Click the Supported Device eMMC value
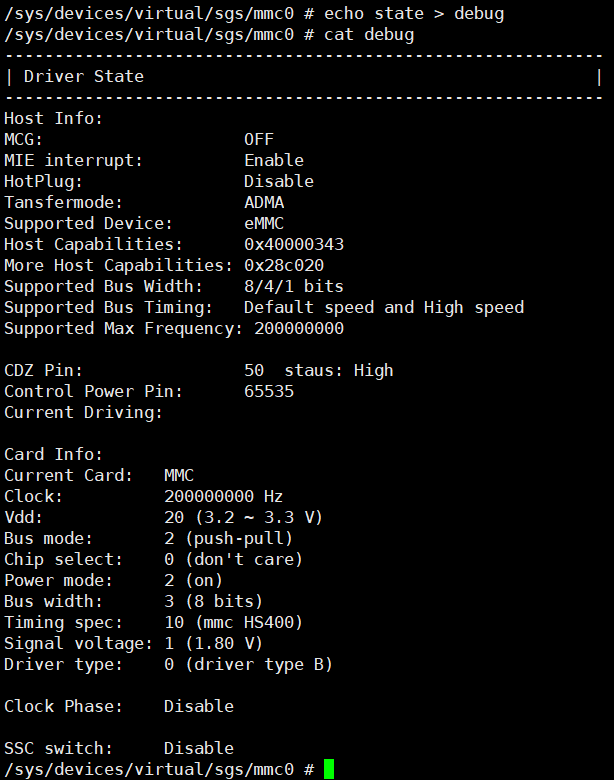This screenshot has width=614, height=780. tap(264, 223)
